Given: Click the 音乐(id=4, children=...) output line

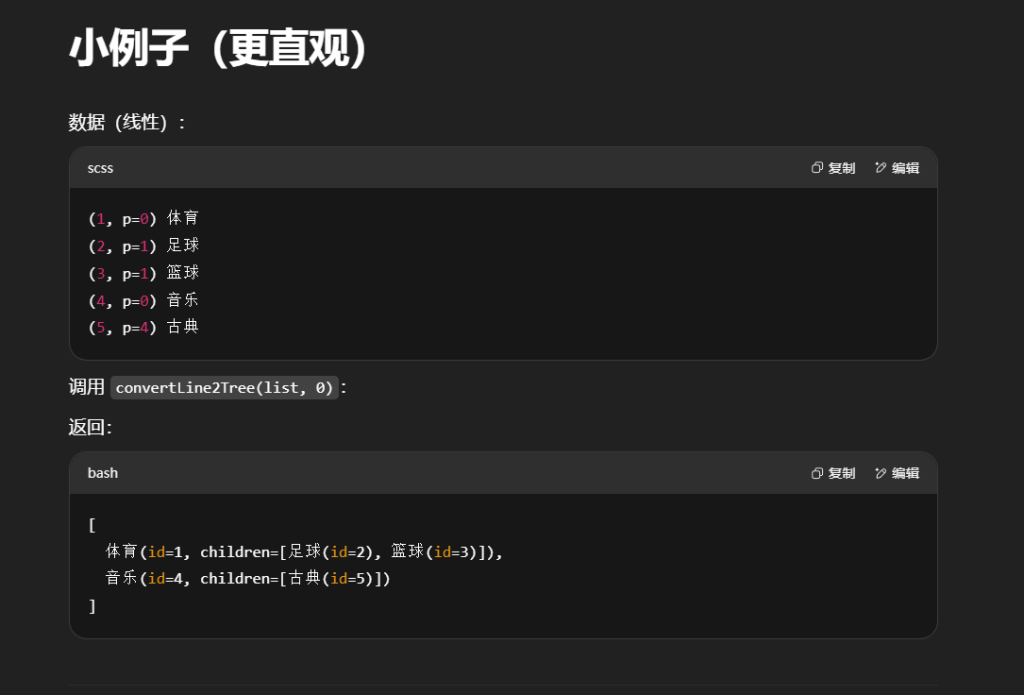Looking at the screenshot, I should (248, 578).
